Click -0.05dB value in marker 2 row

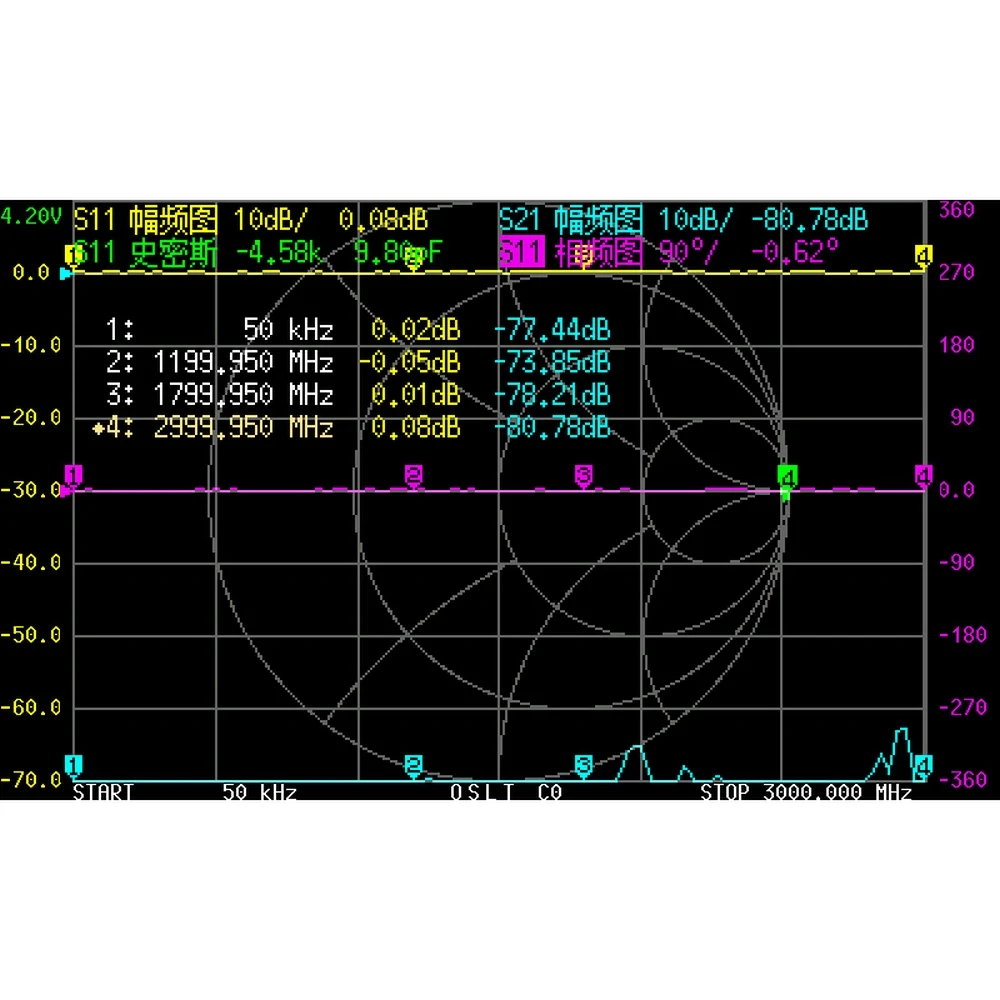pyautogui.click(x=409, y=362)
